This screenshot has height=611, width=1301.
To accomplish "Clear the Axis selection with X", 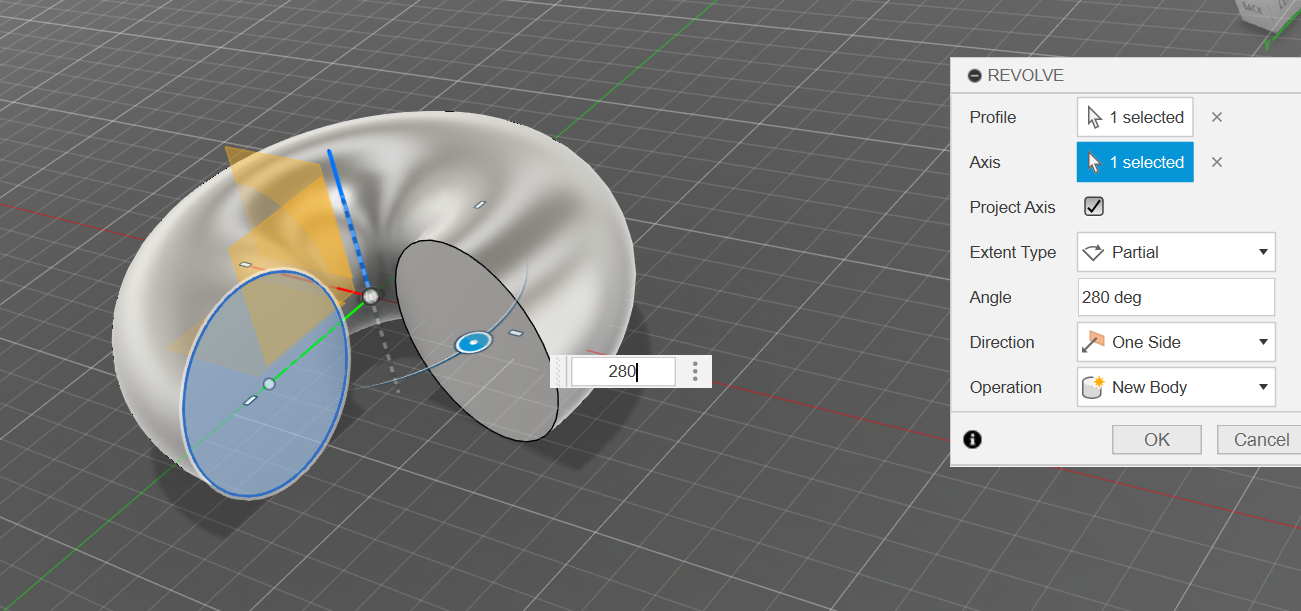I will (1217, 162).
